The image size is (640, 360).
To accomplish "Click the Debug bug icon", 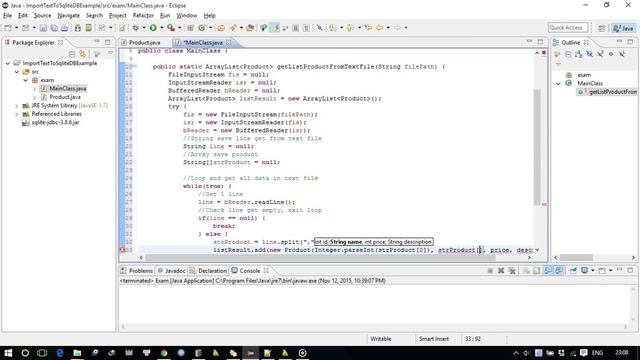I will 136,28.
